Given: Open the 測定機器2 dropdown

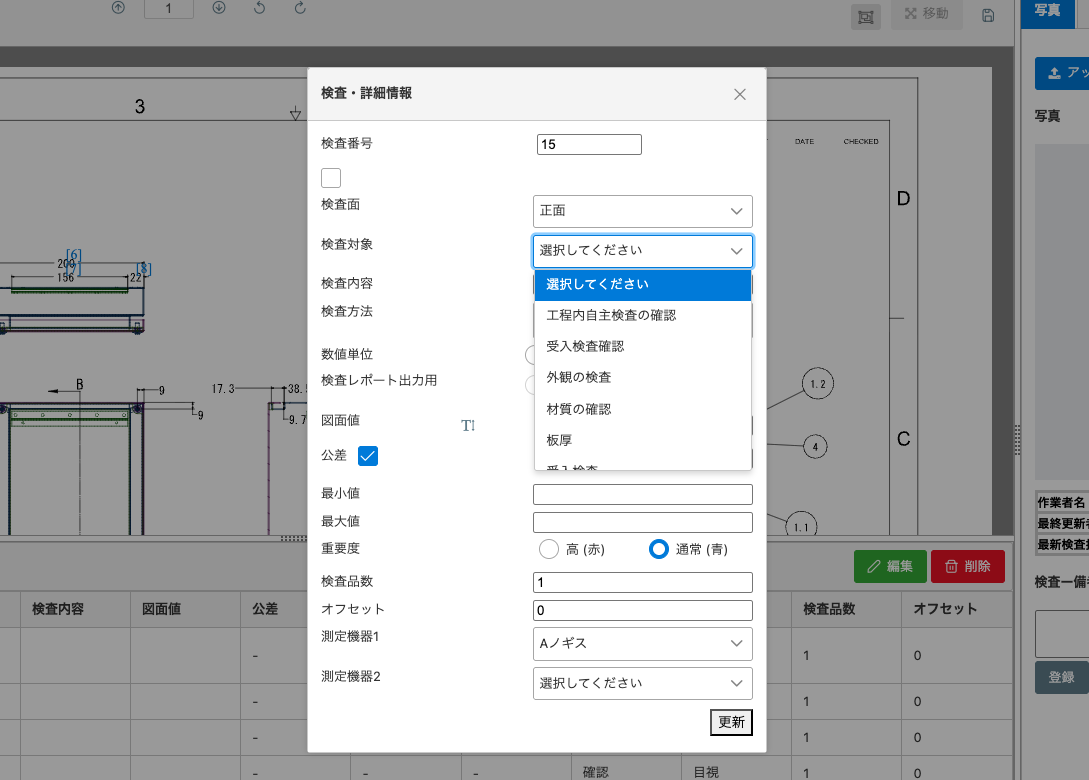Looking at the screenshot, I should (642, 683).
